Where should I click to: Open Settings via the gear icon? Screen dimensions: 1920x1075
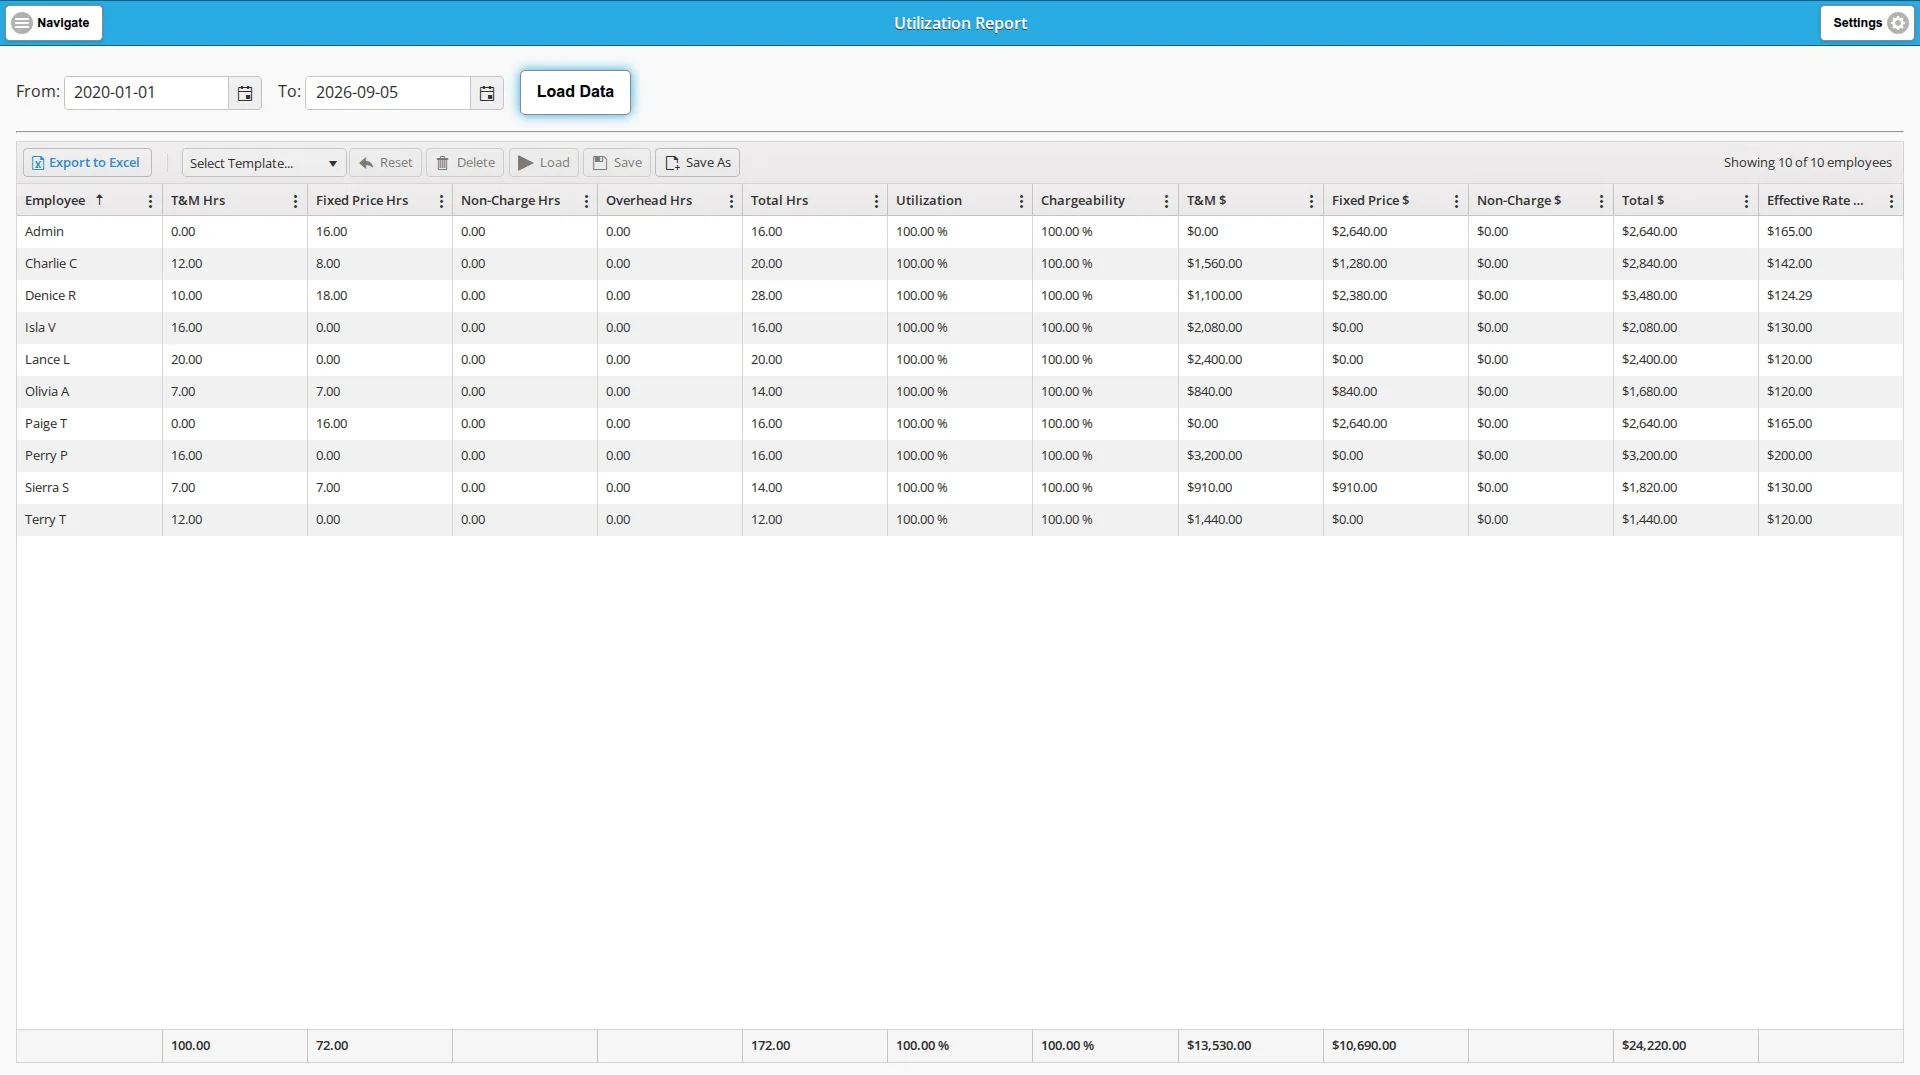point(1866,23)
